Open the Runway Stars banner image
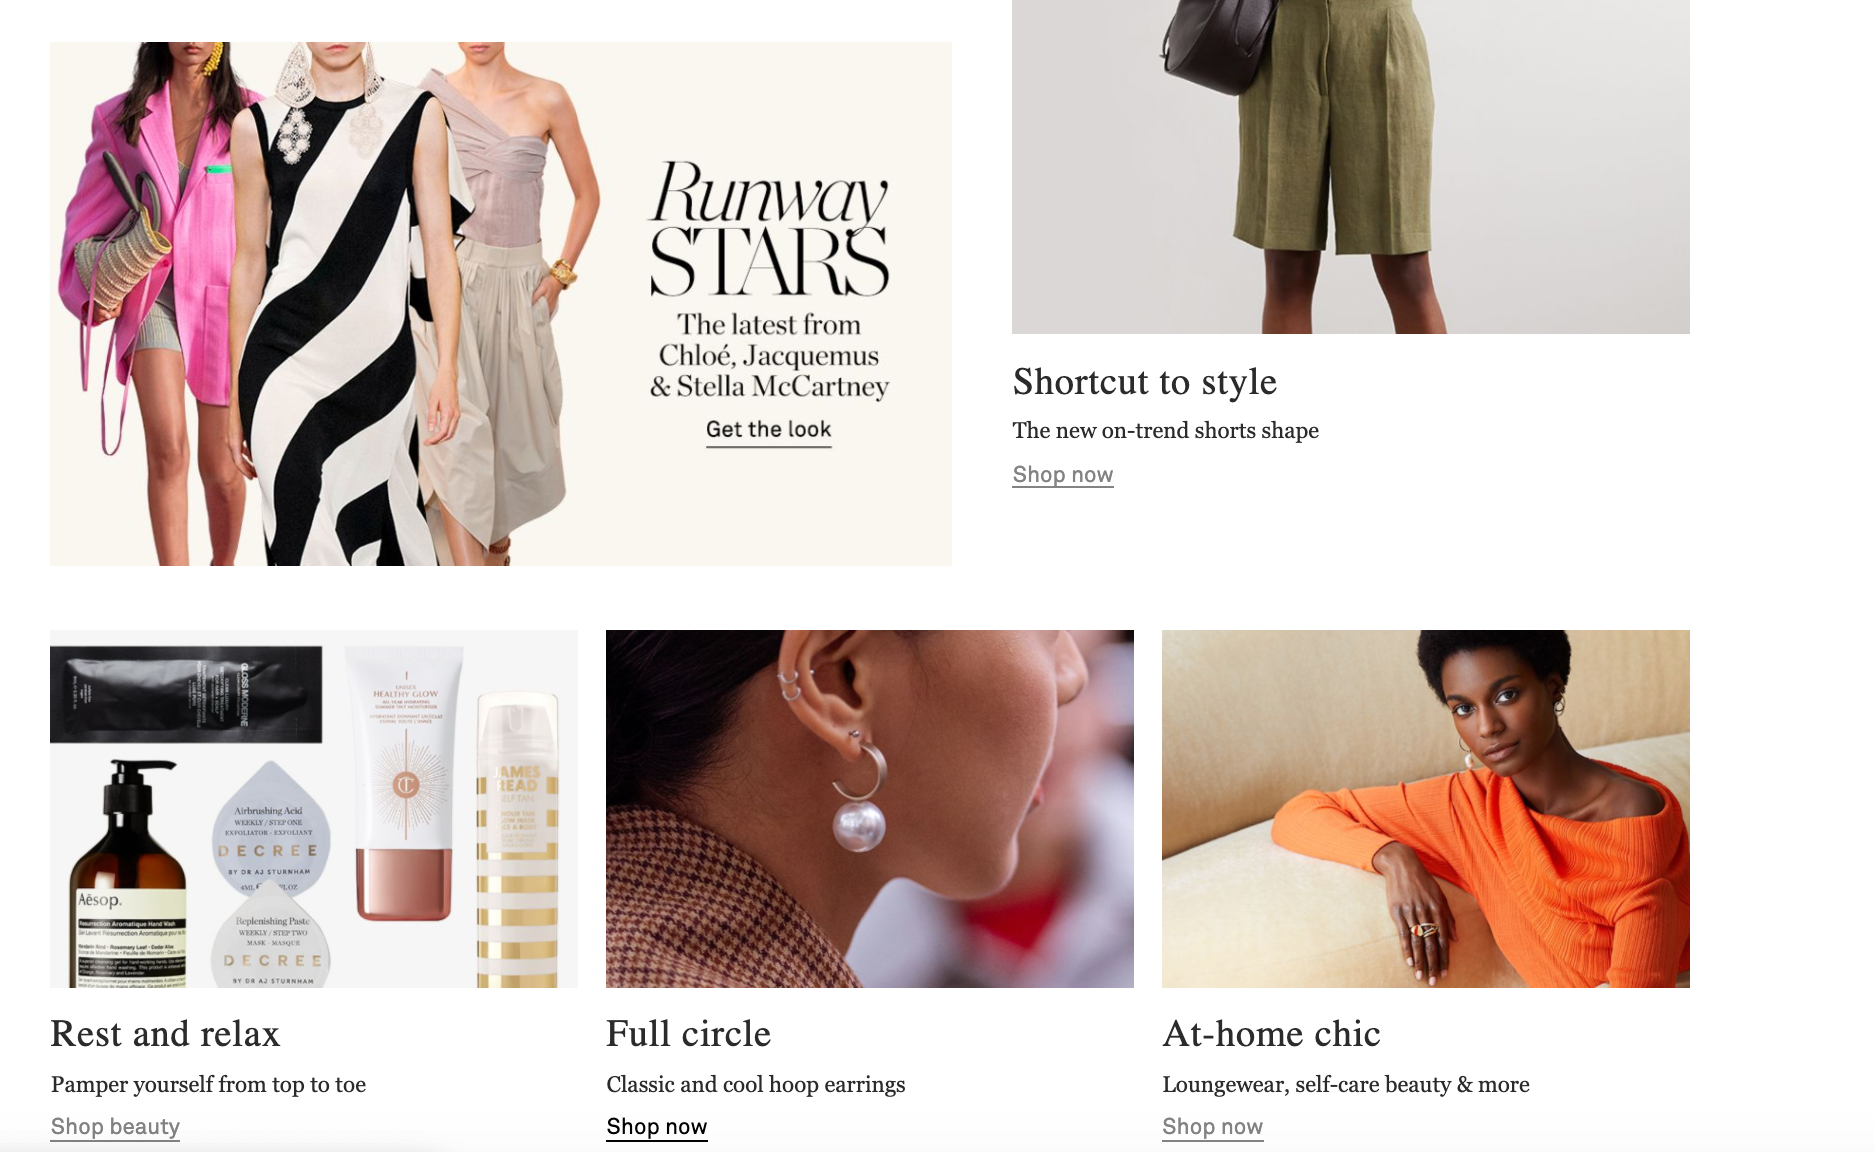The height and width of the screenshot is (1152, 1874). point(501,304)
